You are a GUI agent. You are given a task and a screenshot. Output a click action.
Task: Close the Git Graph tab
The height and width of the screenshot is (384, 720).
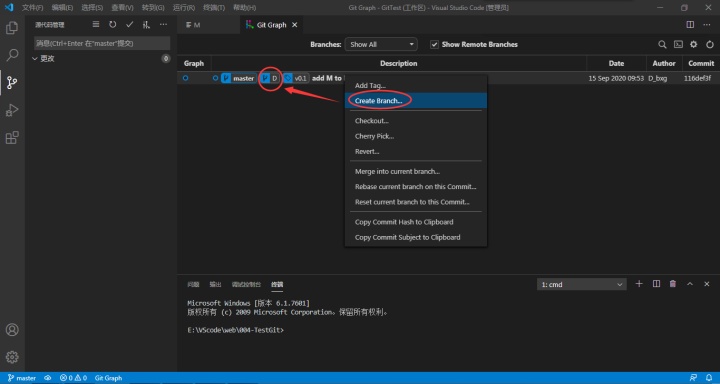tap(295, 25)
